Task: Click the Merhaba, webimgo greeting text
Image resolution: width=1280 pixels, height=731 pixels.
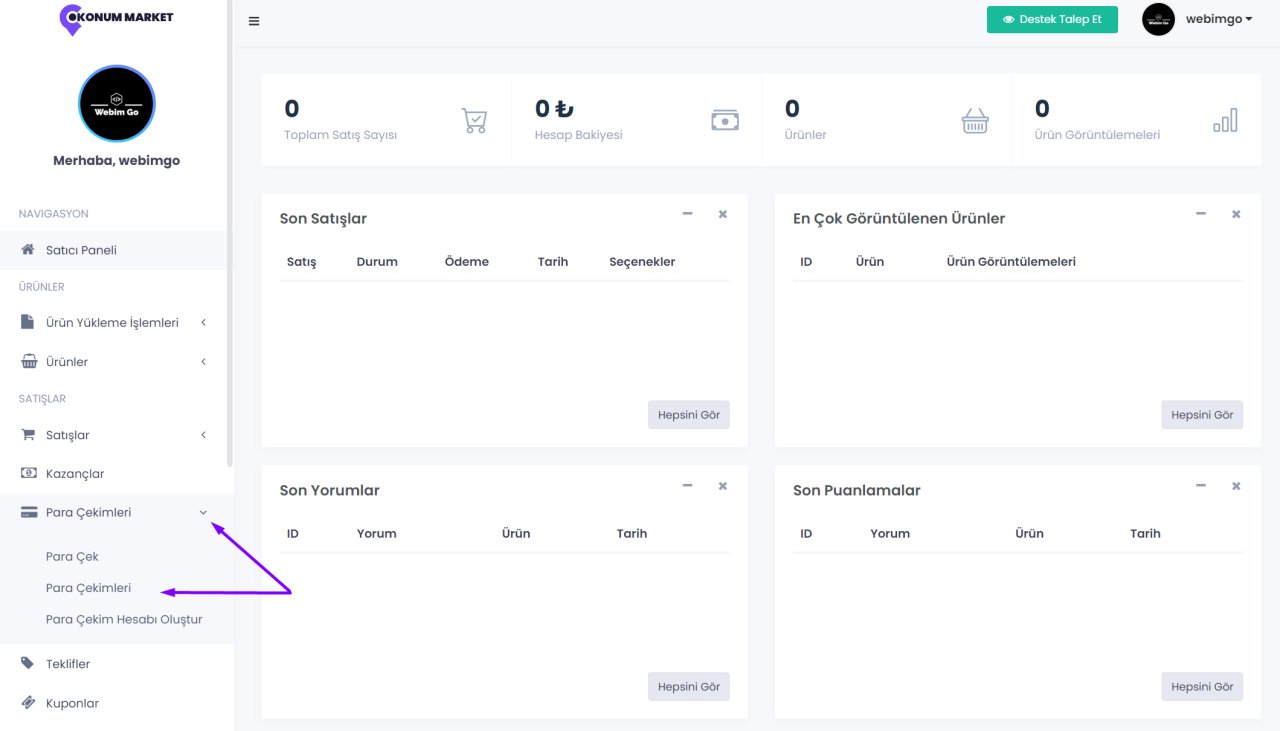Action: [117, 160]
